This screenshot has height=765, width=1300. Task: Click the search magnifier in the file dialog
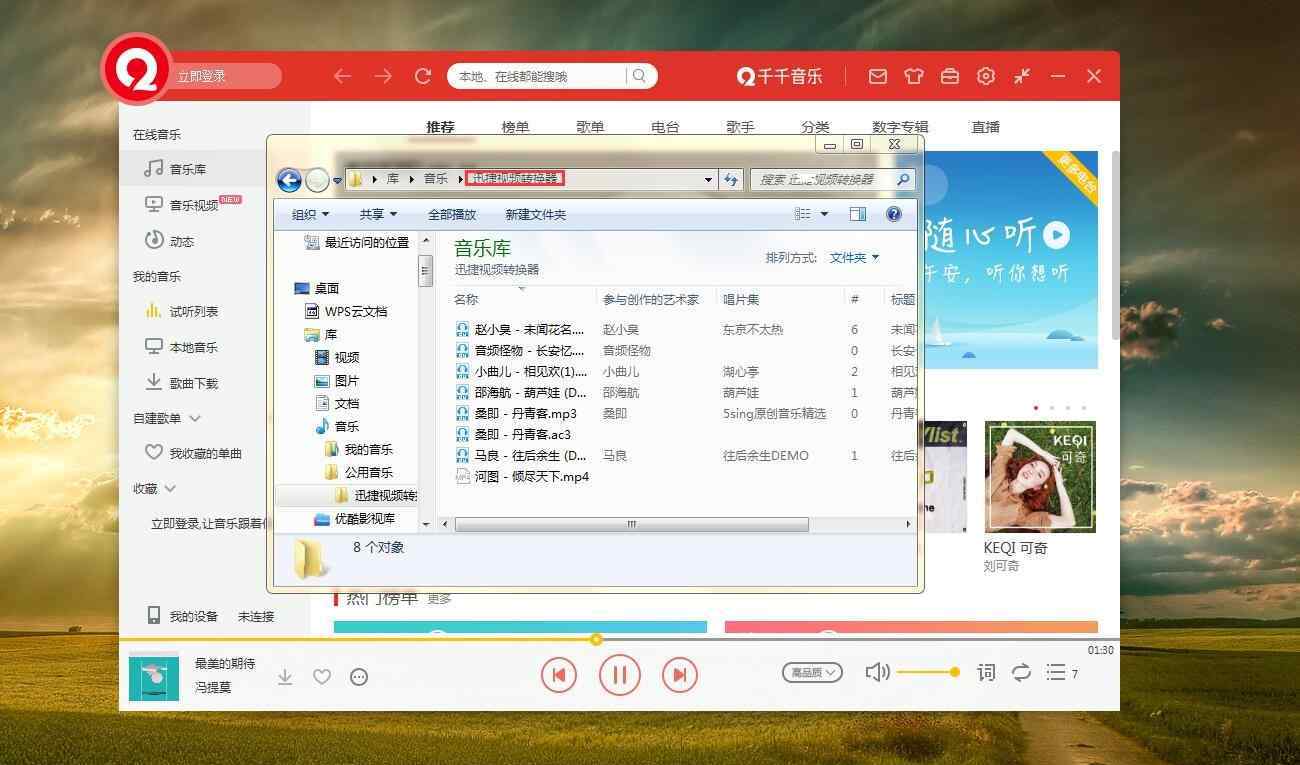[903, 180]
